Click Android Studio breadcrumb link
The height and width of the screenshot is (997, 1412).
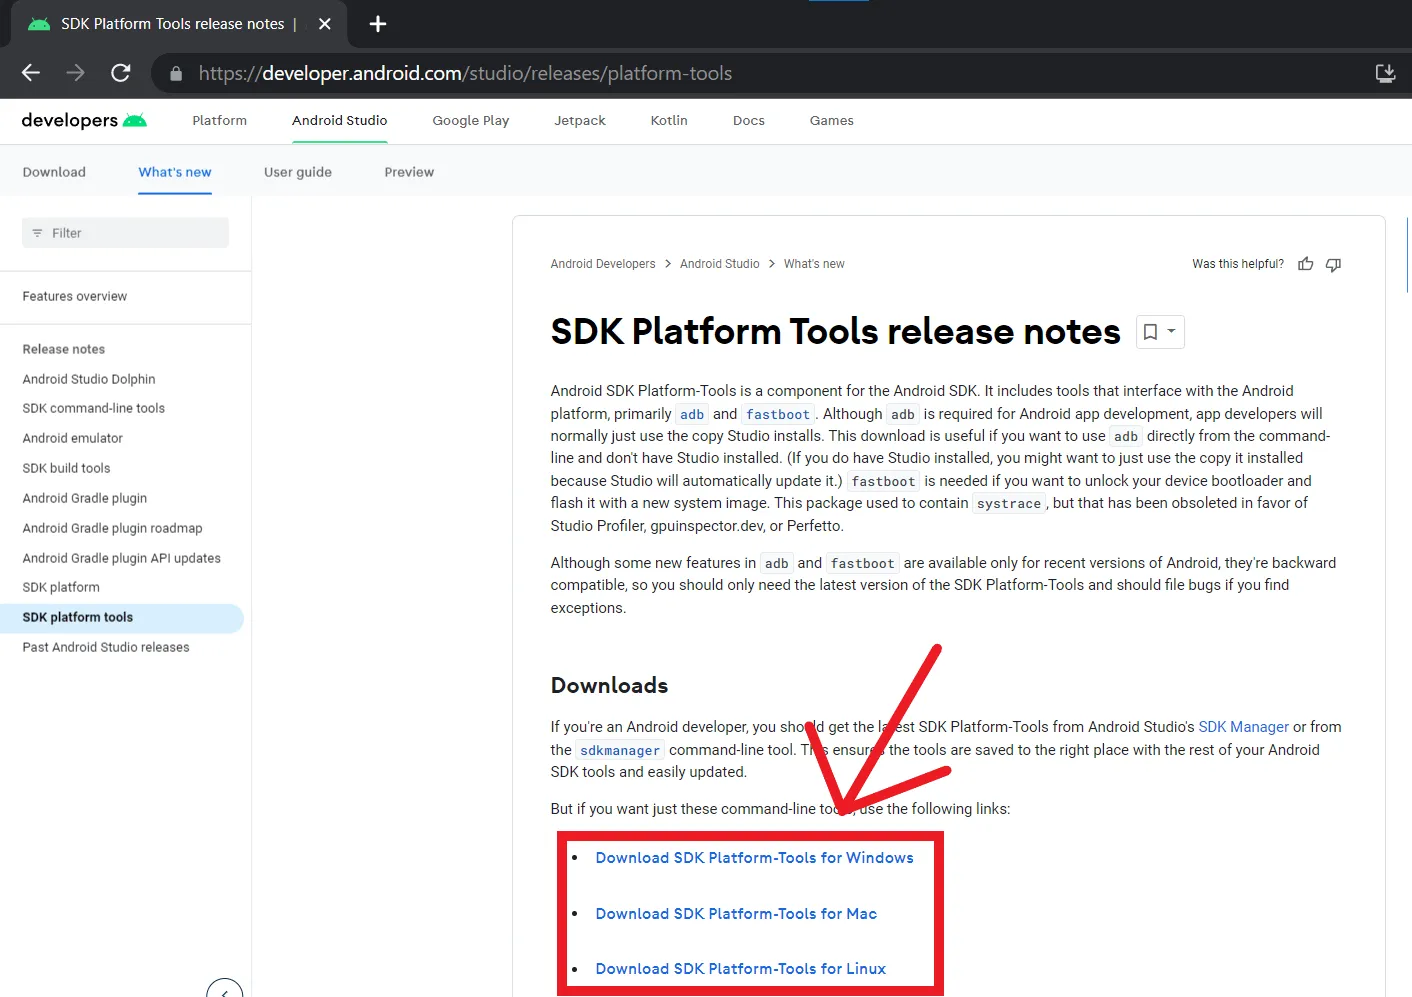point(720,264)
